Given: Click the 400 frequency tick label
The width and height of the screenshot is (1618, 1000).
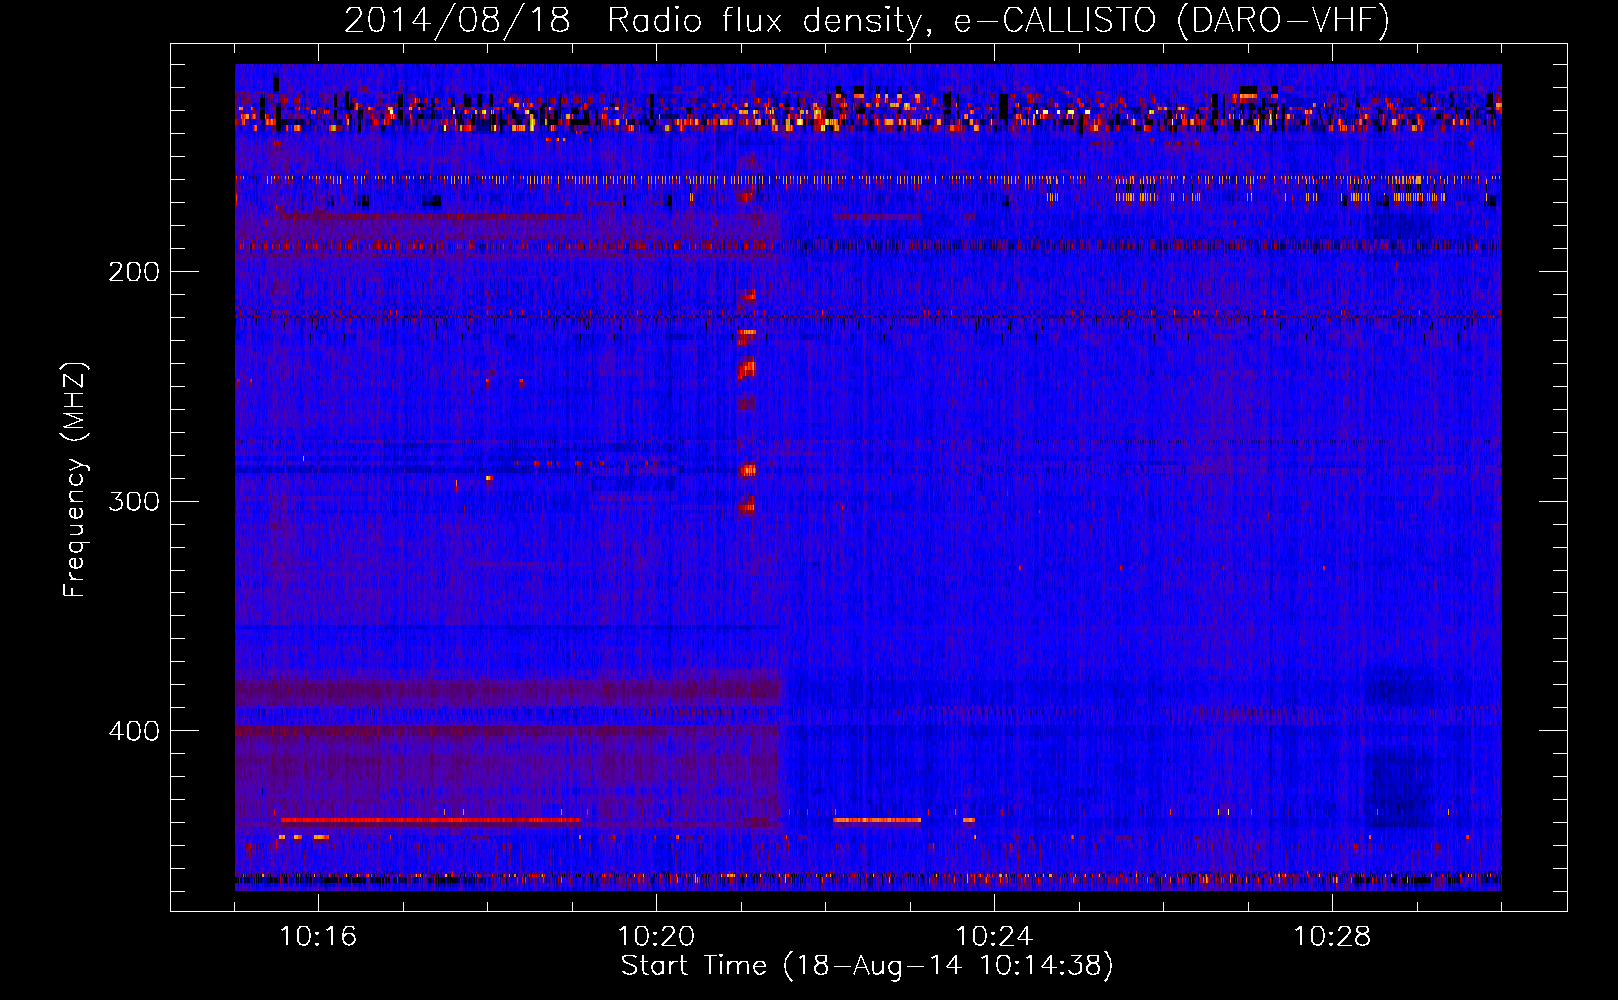Looking at the screenshot, I should click(134, 731).
